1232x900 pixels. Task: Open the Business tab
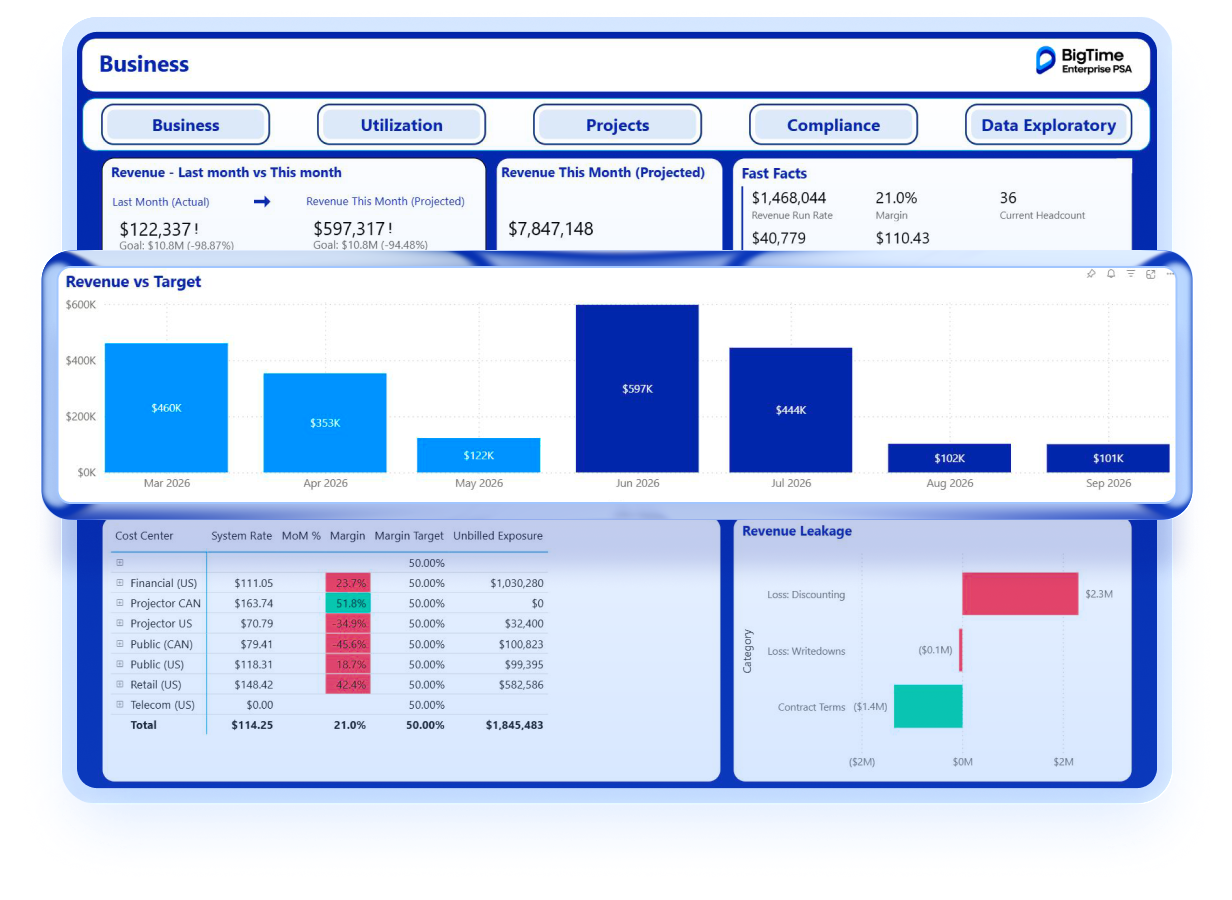click(x=186, y=125)
